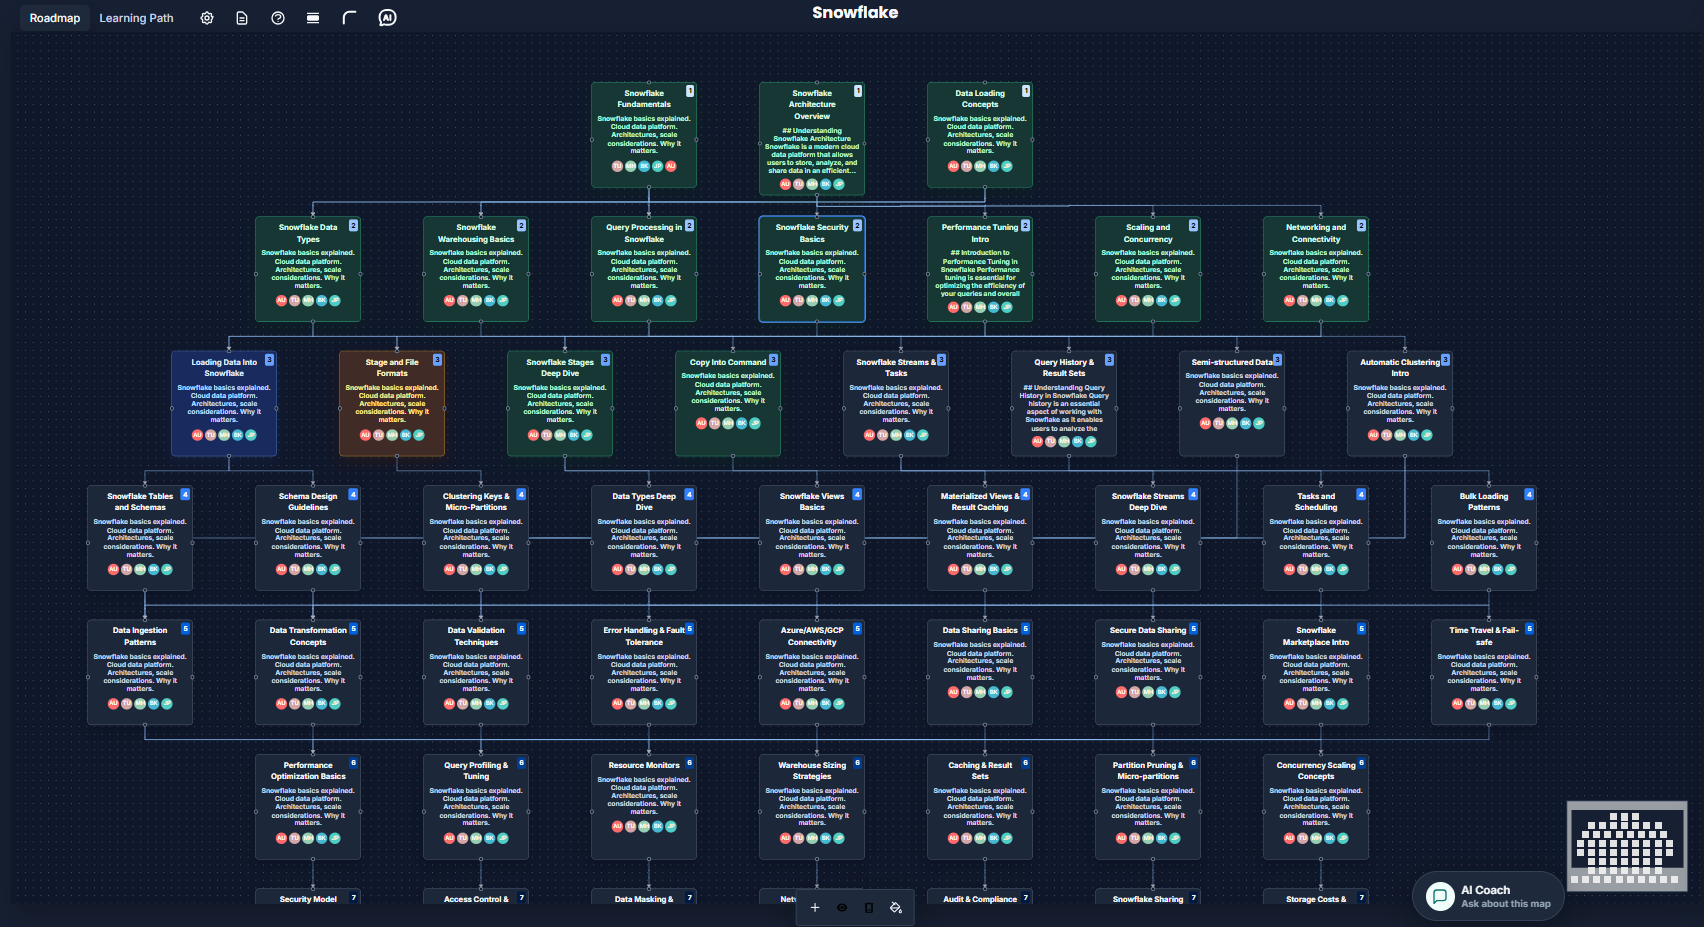Viewport: 1704px width, 927px height.
Task: Click the minimap overview thumbnail
Action: [x=1626, y=845]
